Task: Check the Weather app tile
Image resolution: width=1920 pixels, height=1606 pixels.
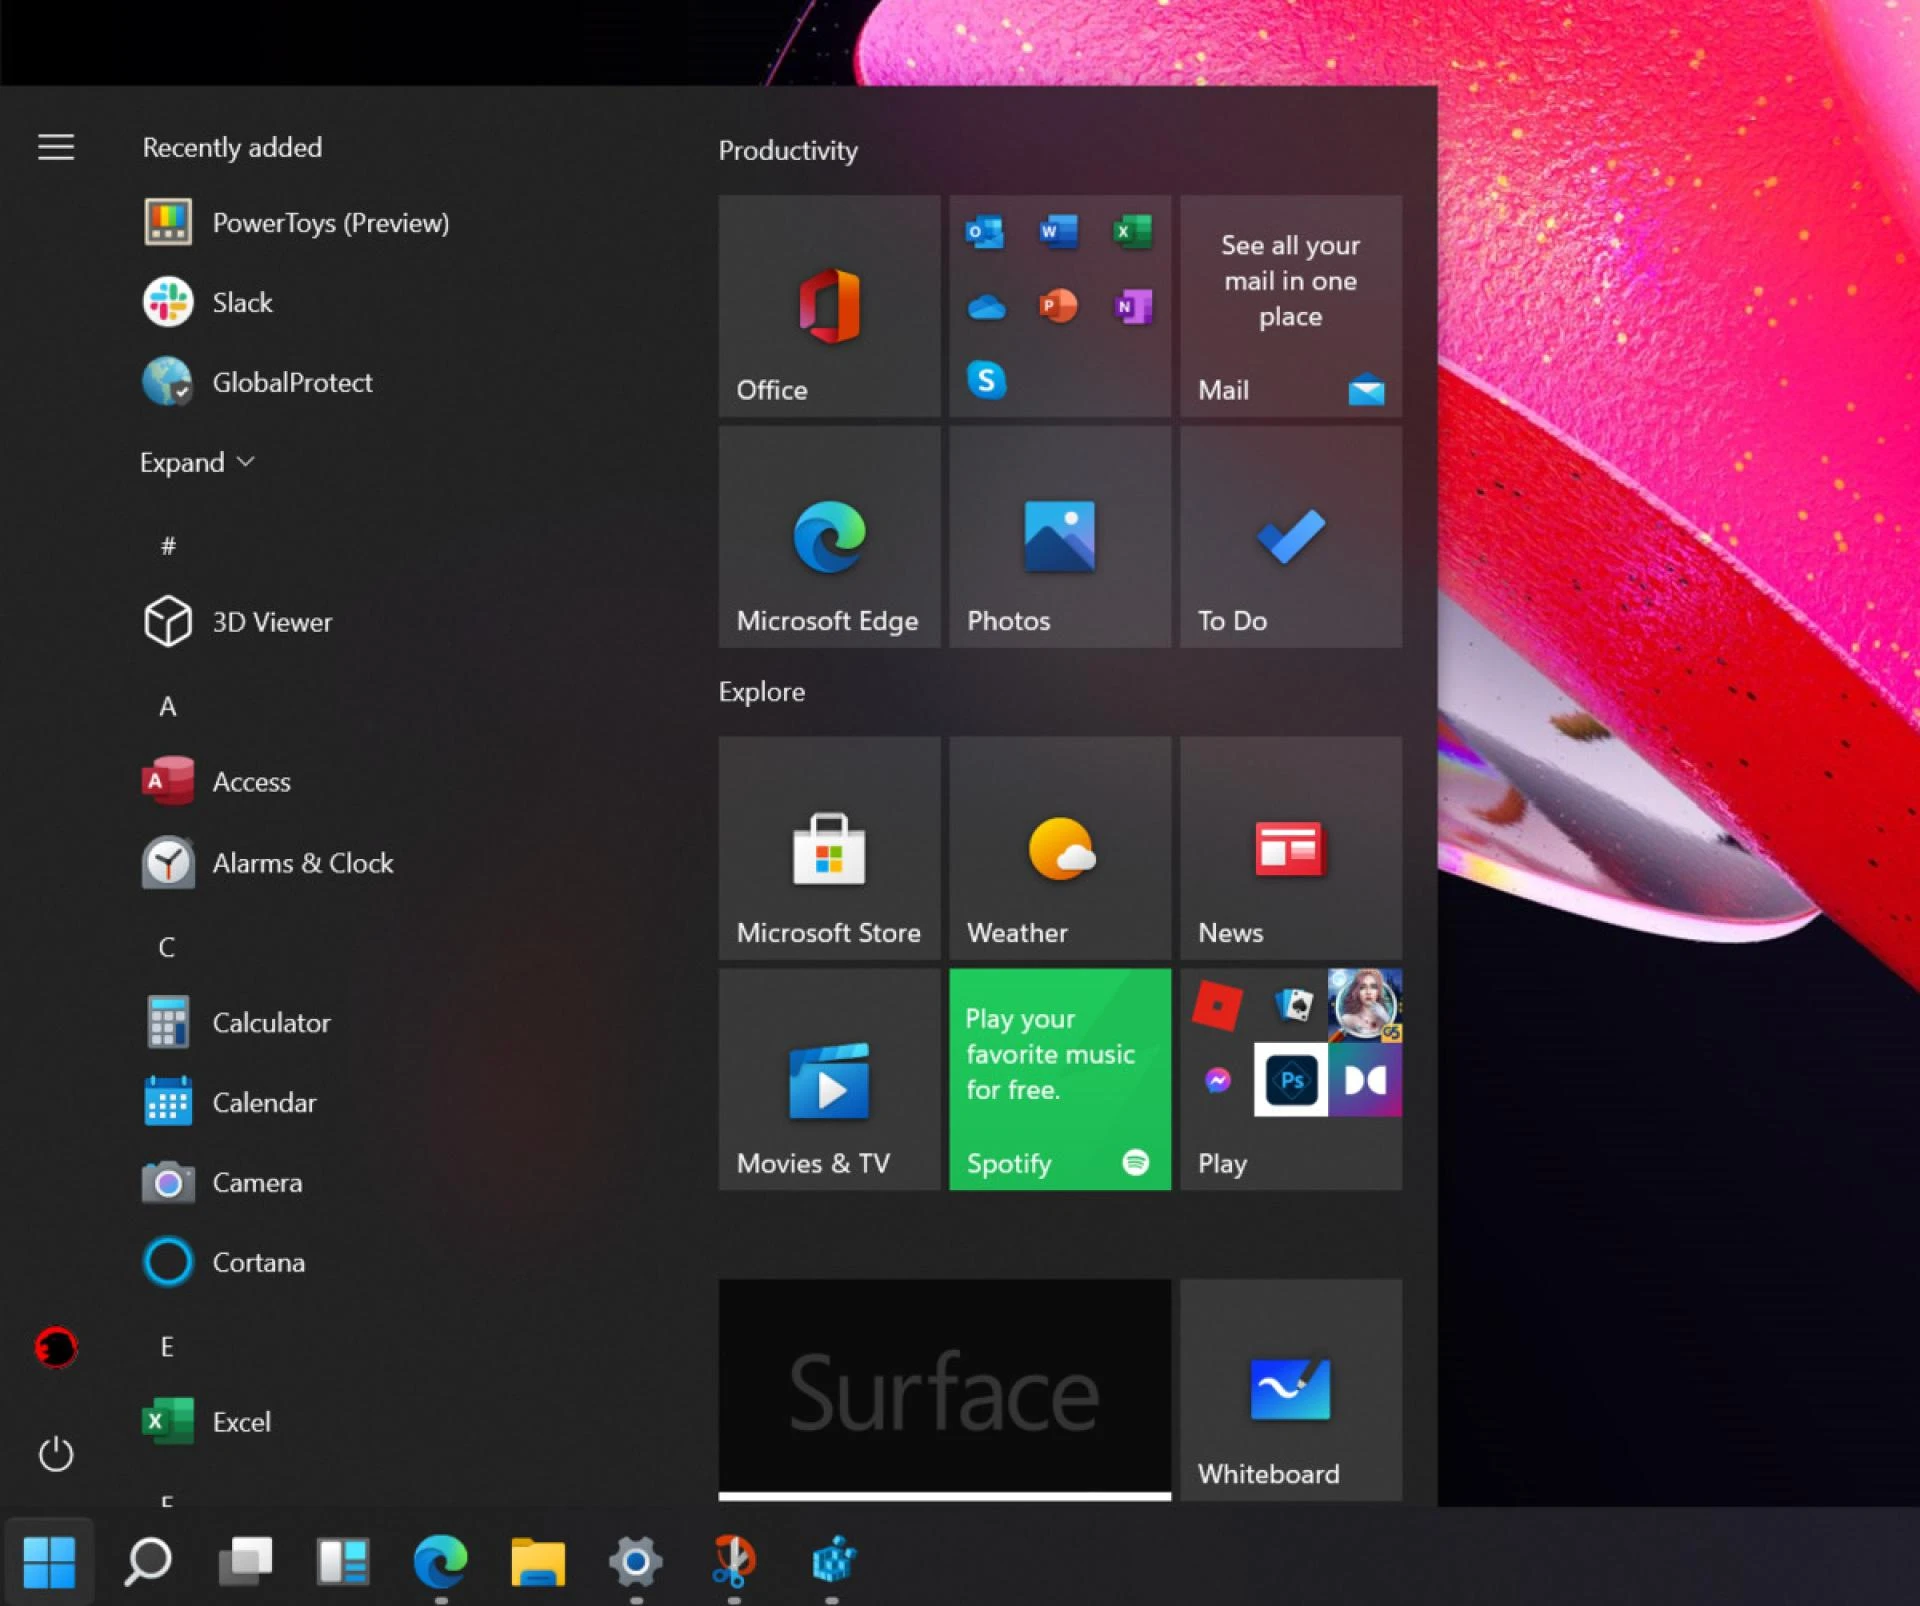Action: click(1059, 849)
